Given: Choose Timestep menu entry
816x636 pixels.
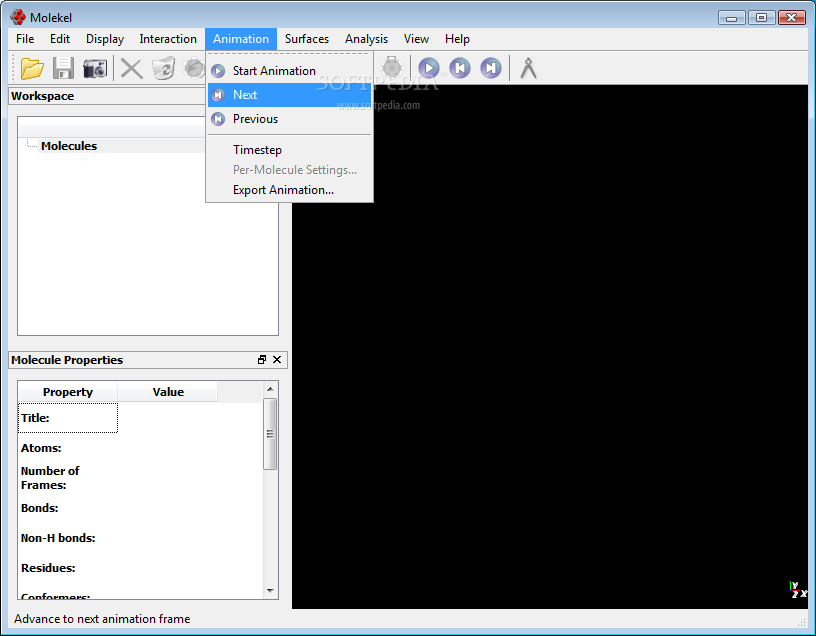Looking at the screenshot, I should click(x=289, y=150).
